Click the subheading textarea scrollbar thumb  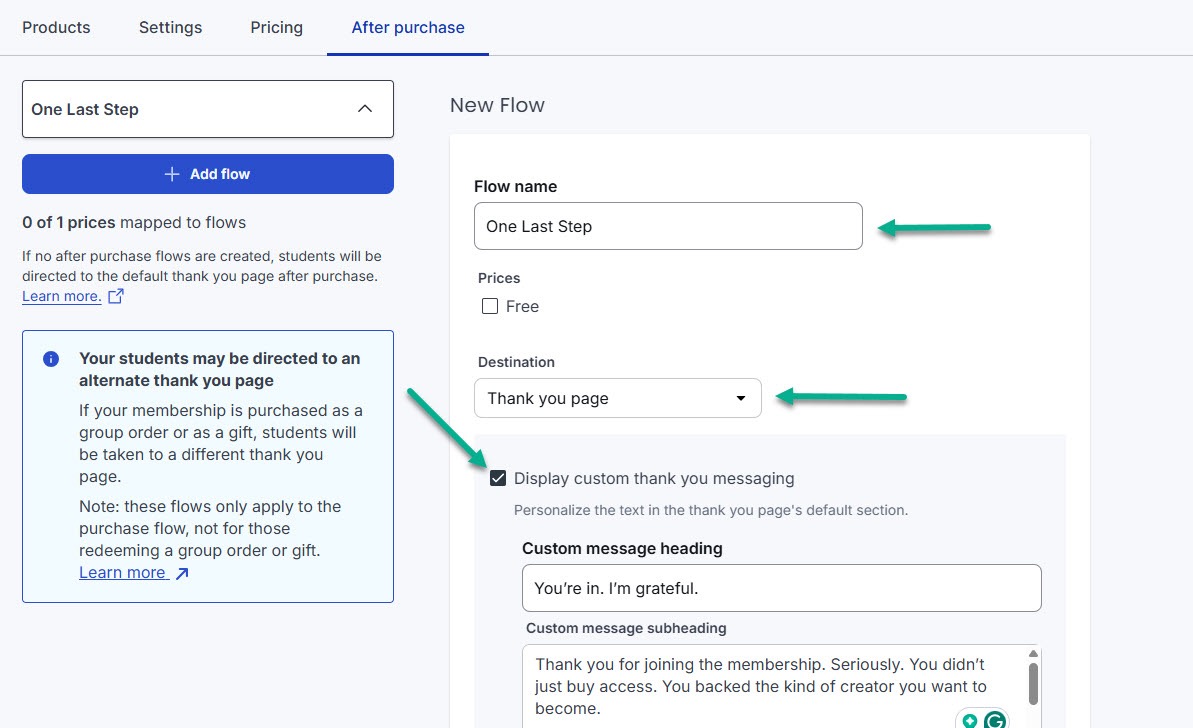(x=1033, y=684)
